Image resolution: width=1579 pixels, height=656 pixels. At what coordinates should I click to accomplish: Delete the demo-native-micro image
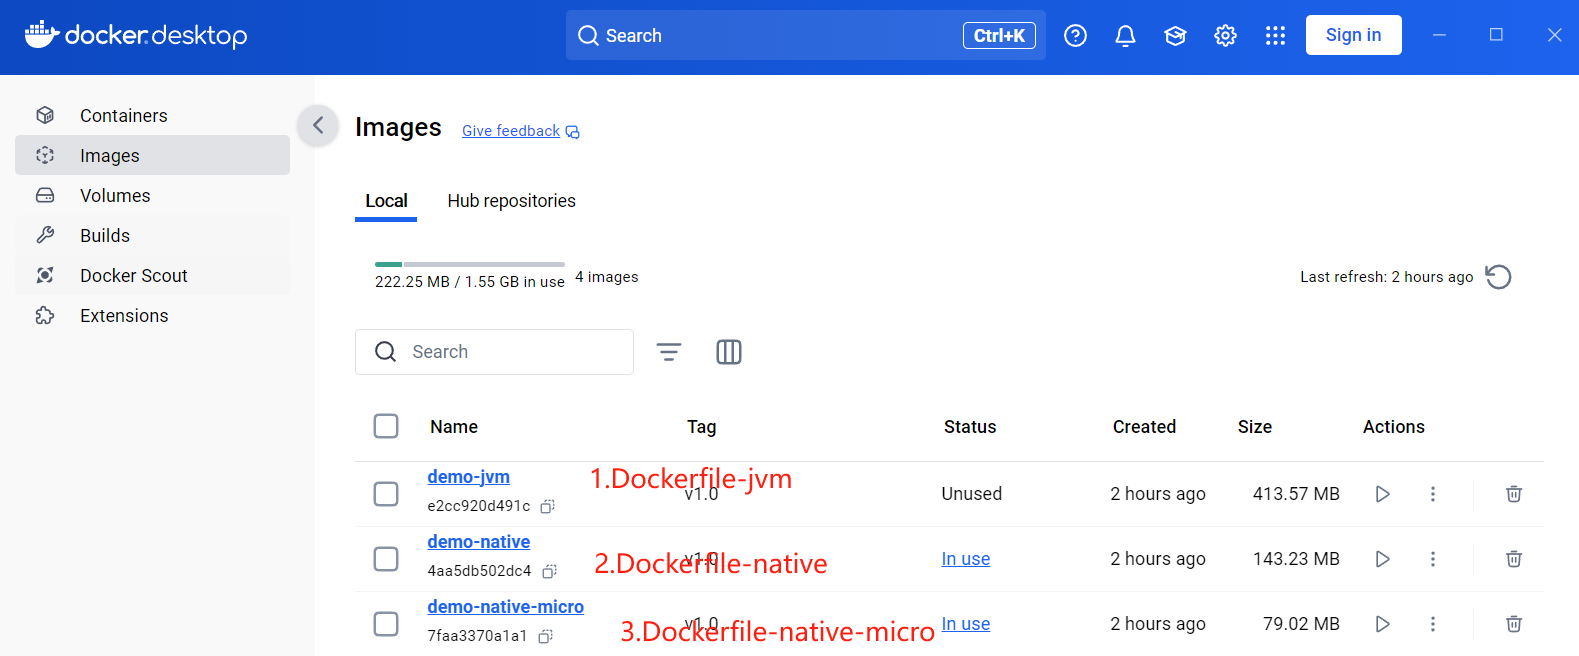1514,624
